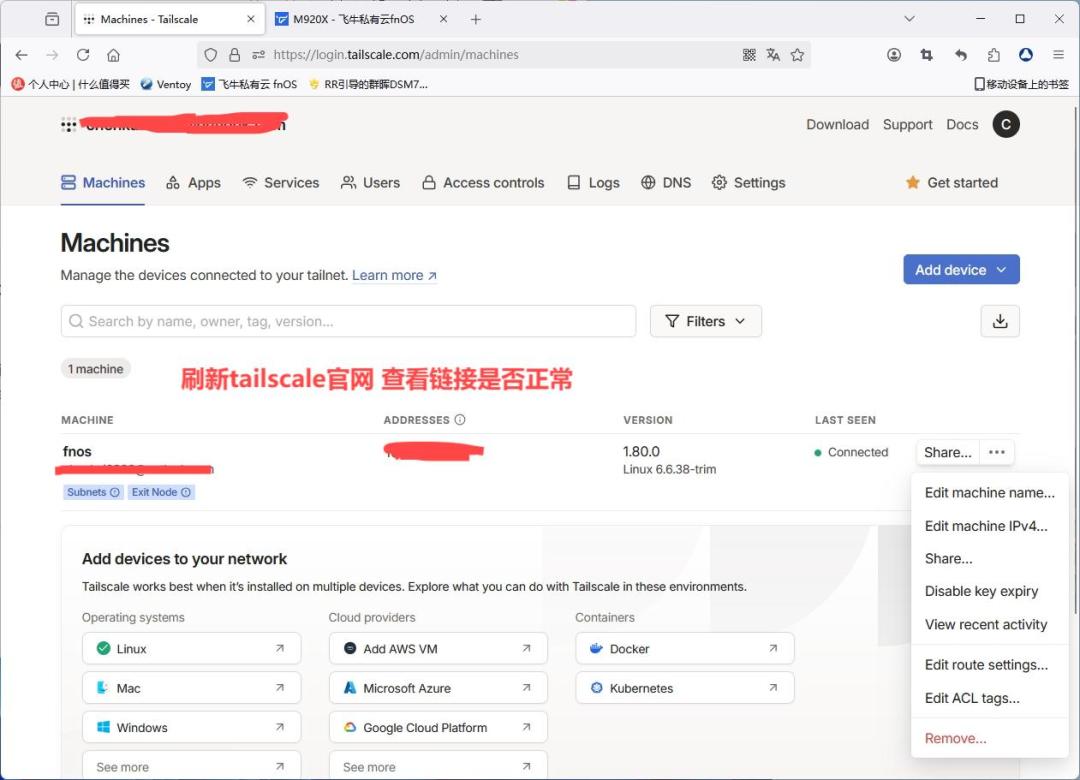
Task: Open the Linux install card
Action: point(191,648)
